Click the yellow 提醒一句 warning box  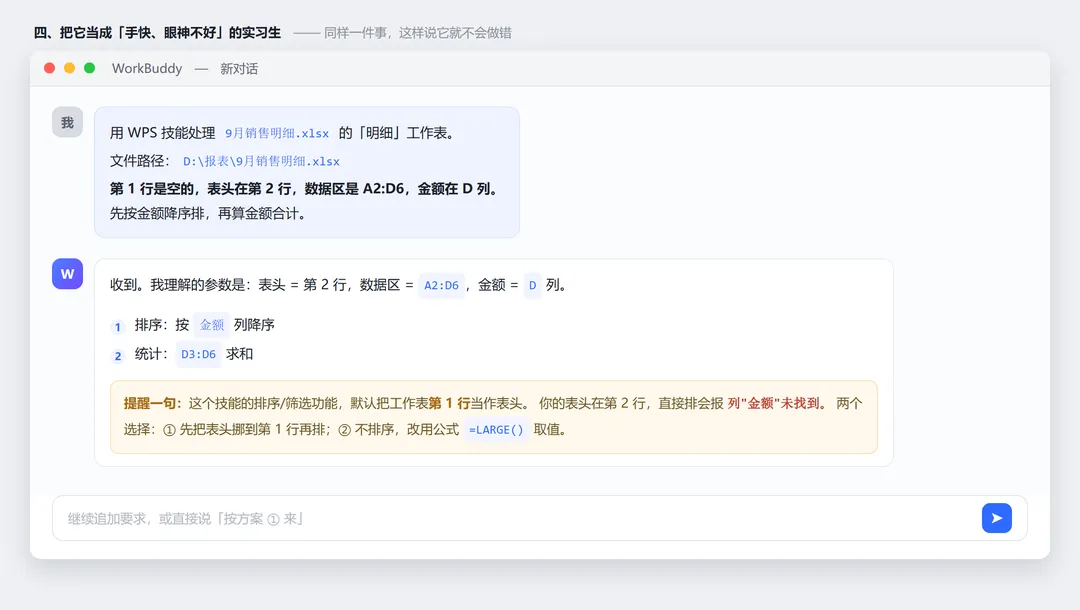[494, 417]
